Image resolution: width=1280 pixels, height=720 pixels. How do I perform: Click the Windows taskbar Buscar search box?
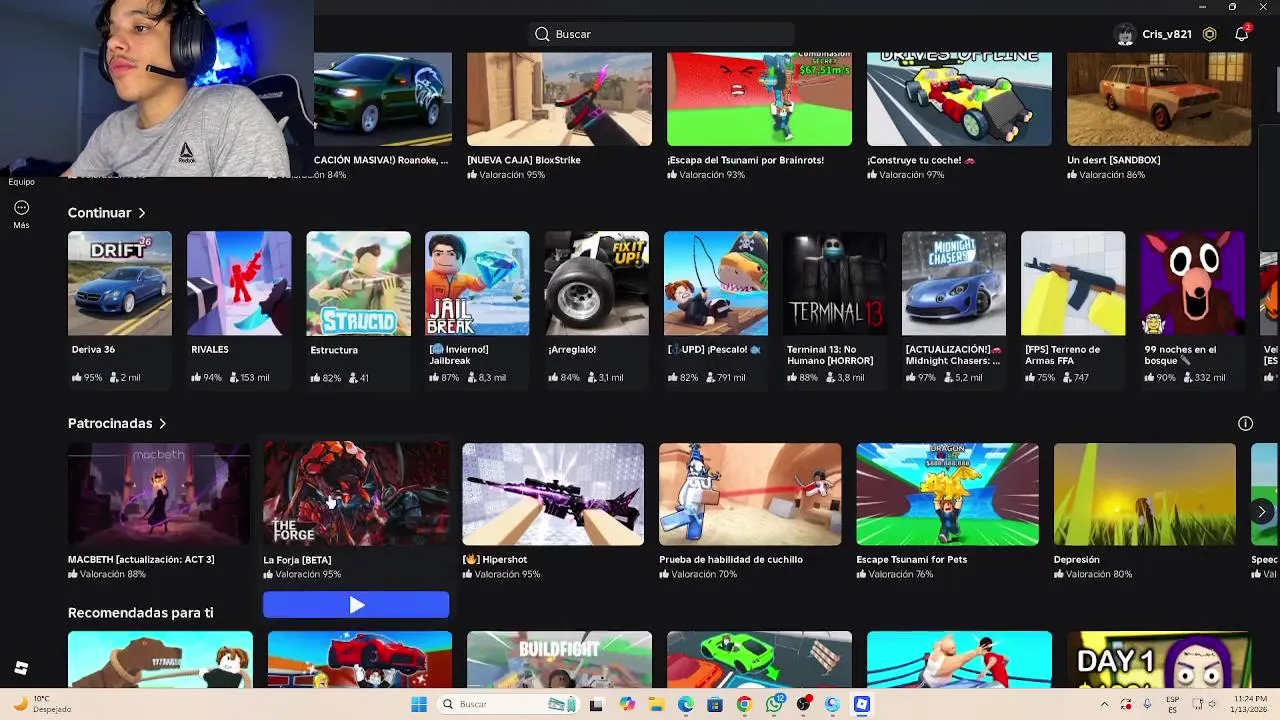point(510,704)
